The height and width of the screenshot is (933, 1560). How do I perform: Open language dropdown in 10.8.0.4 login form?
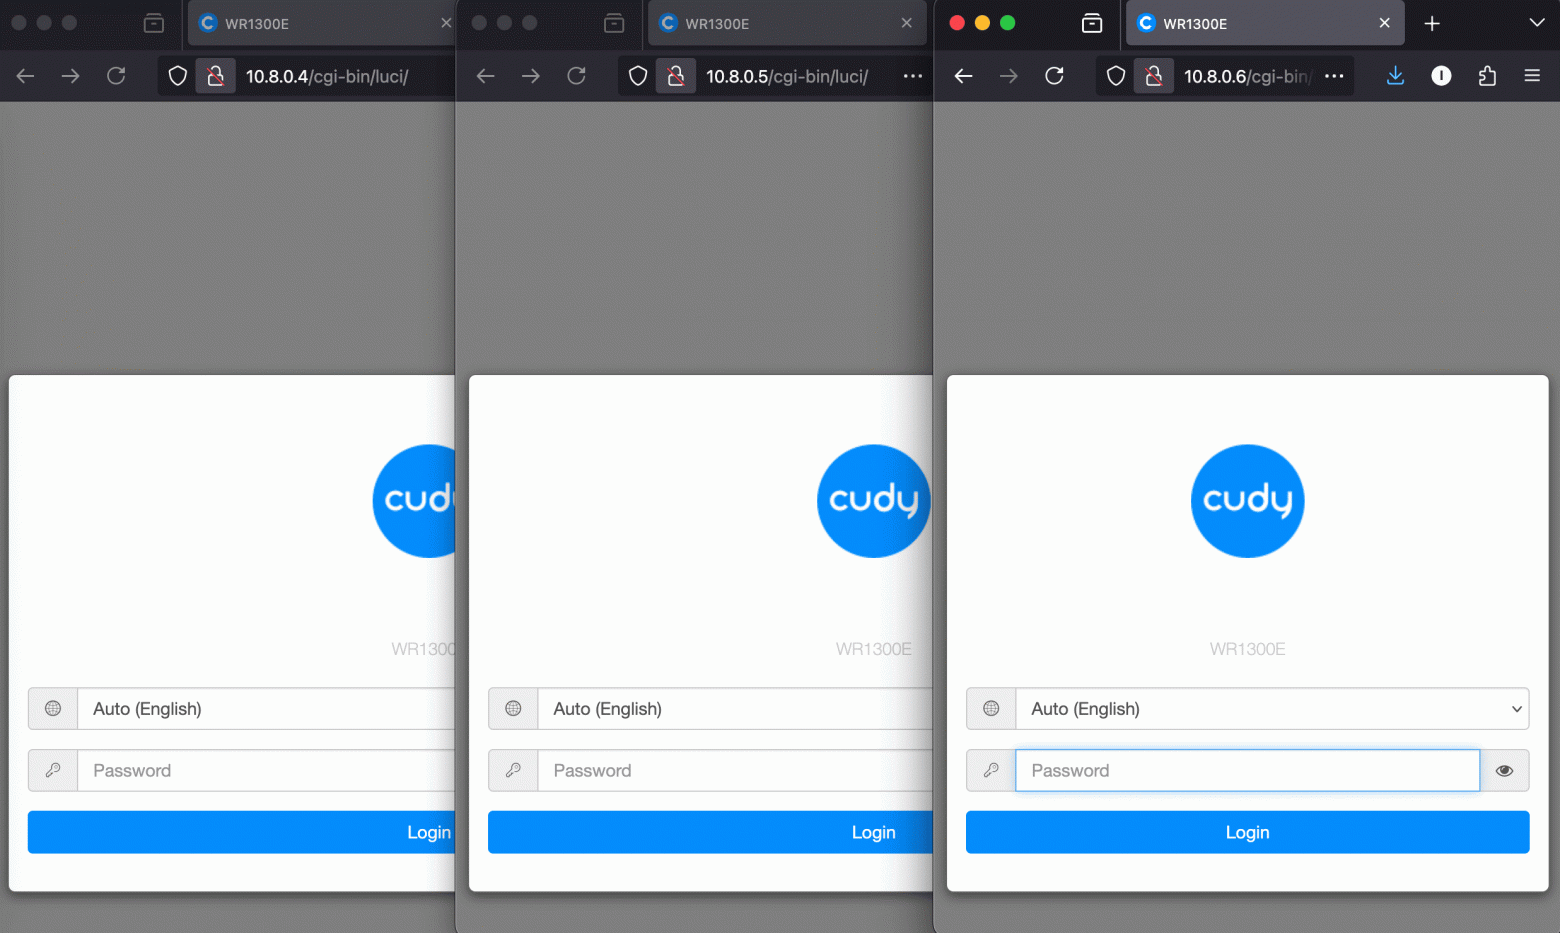[x=266, y=709]
